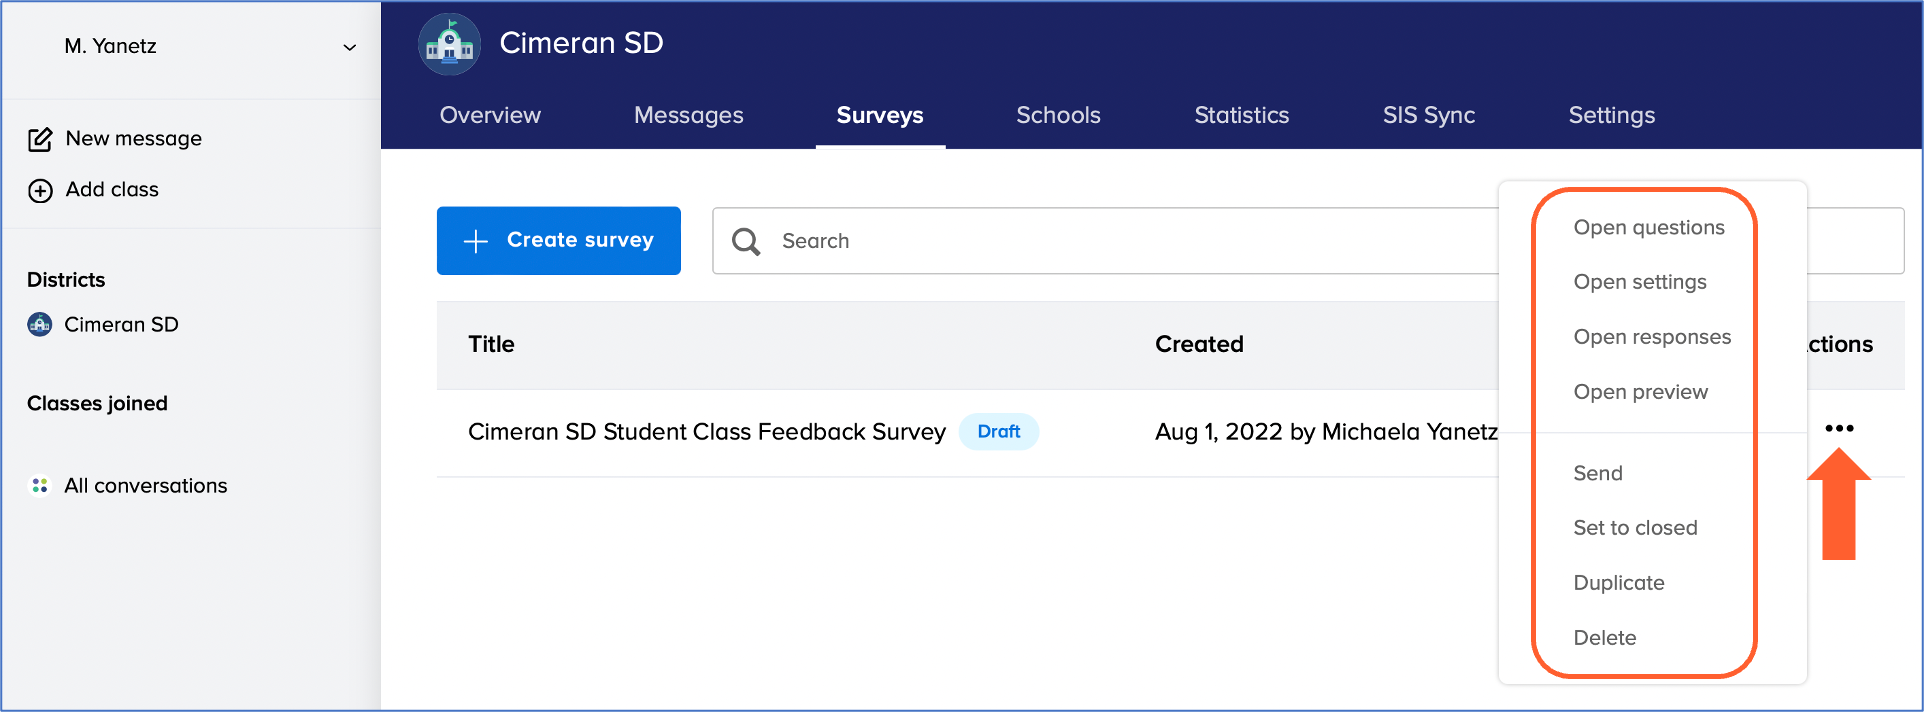
Task: Select Open questions from the menu
Action: pyautogui.click(x=1648, y=227)
